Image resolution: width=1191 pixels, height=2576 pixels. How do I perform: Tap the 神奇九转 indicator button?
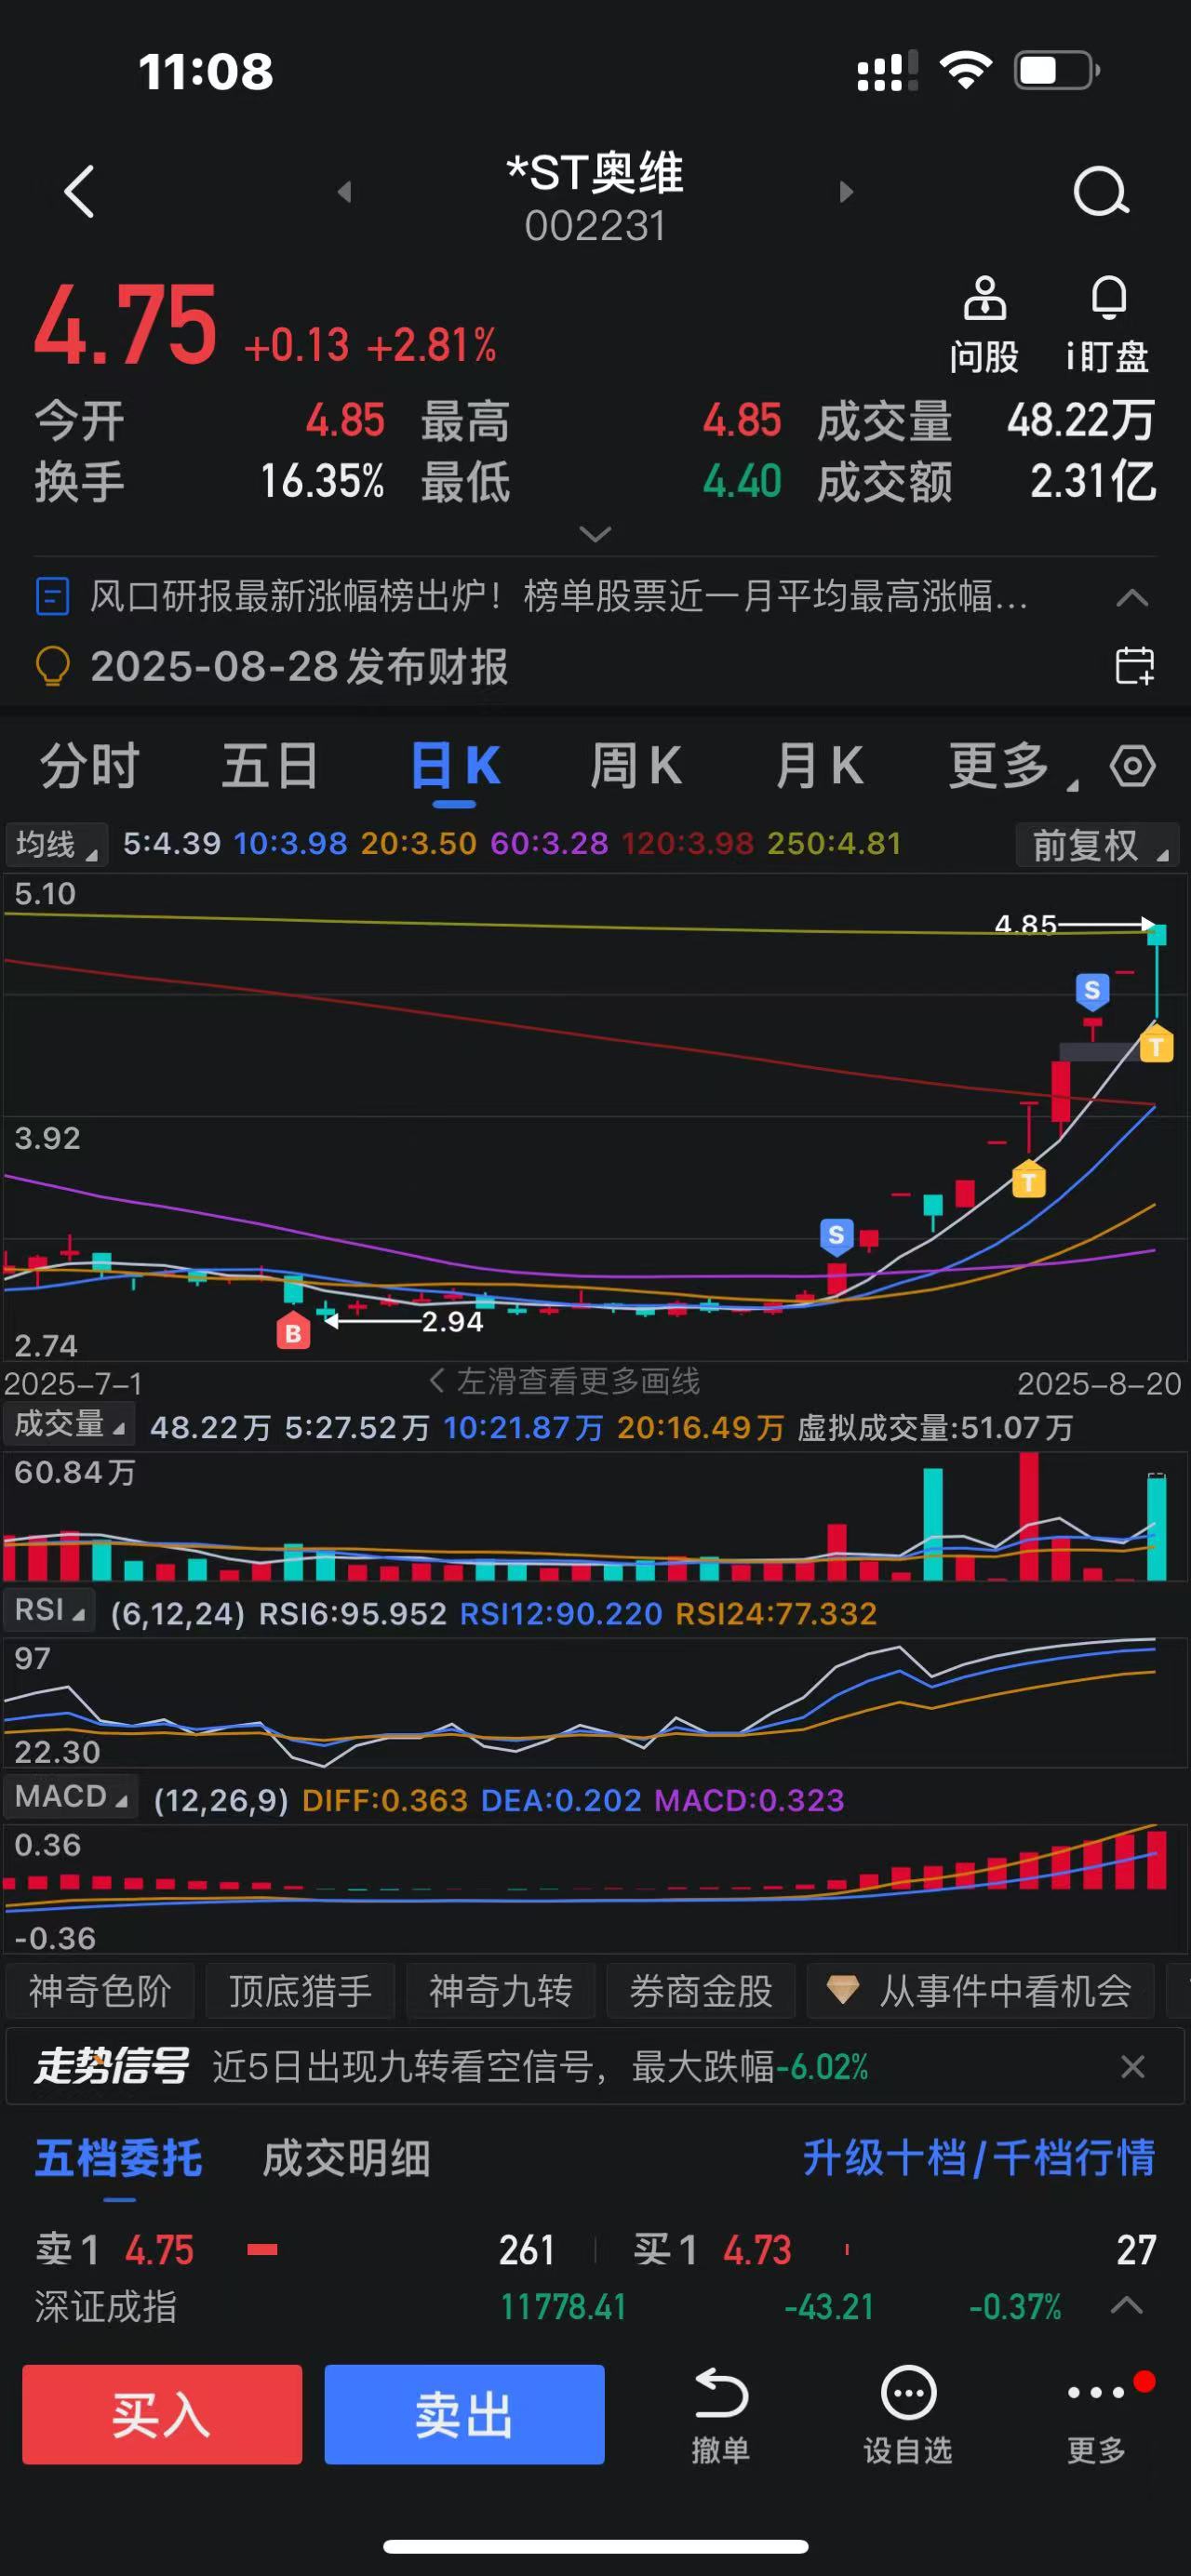click(500, 1990)
